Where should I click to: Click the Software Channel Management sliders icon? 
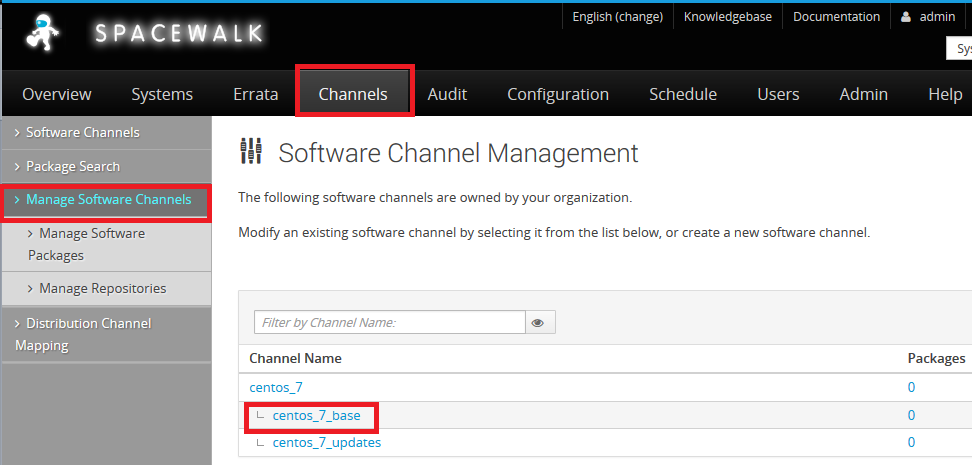[x=251, y=151]
